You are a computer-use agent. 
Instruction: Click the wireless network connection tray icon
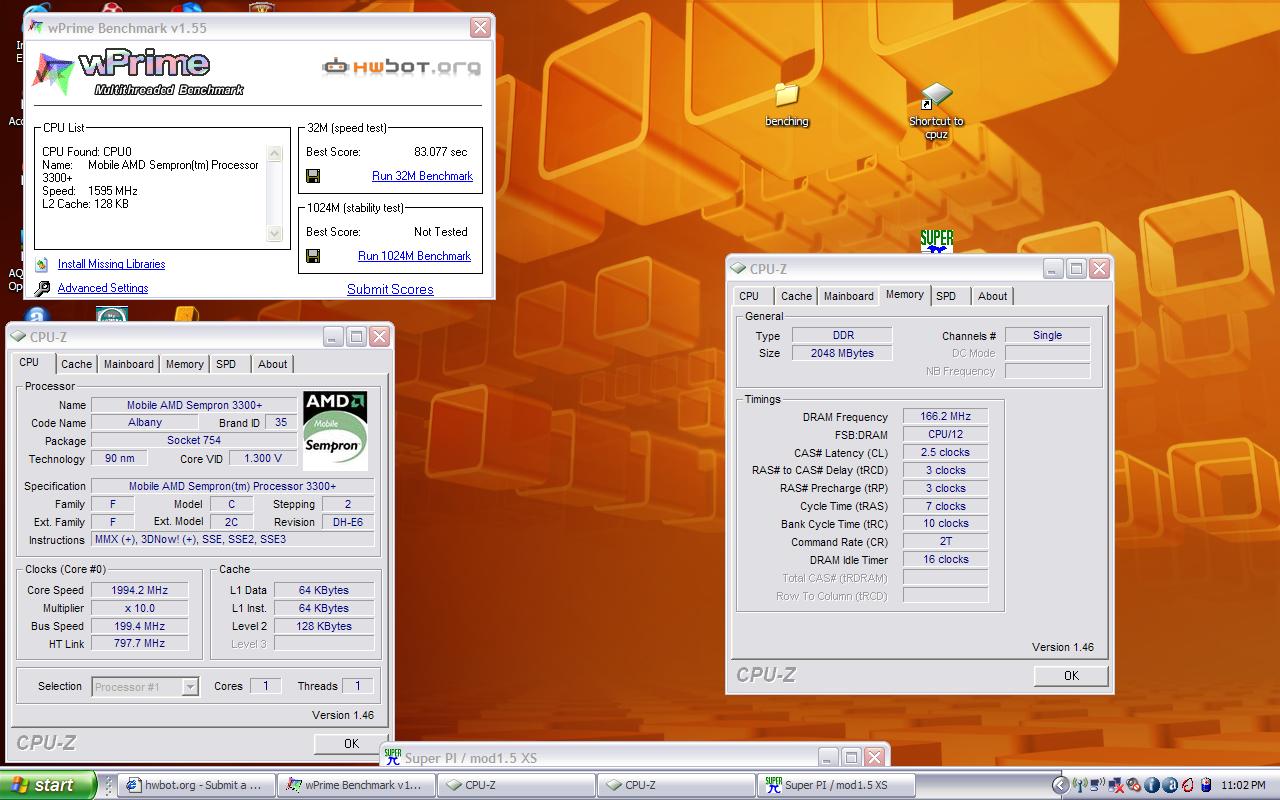[1097, 785]
